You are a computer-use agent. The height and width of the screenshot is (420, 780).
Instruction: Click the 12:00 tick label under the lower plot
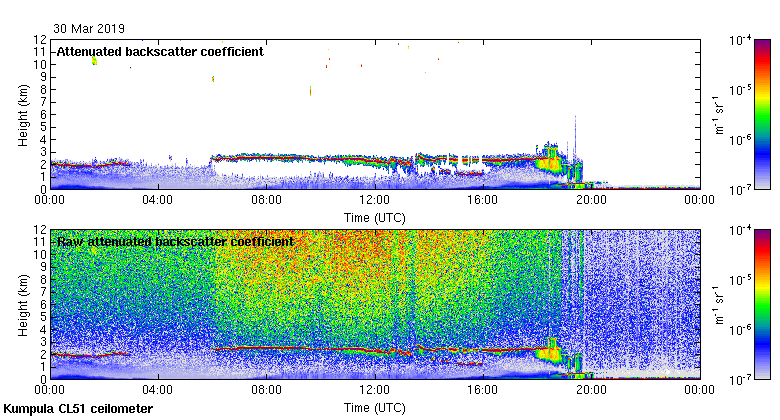pyautogui.click(x=375, y=390)
